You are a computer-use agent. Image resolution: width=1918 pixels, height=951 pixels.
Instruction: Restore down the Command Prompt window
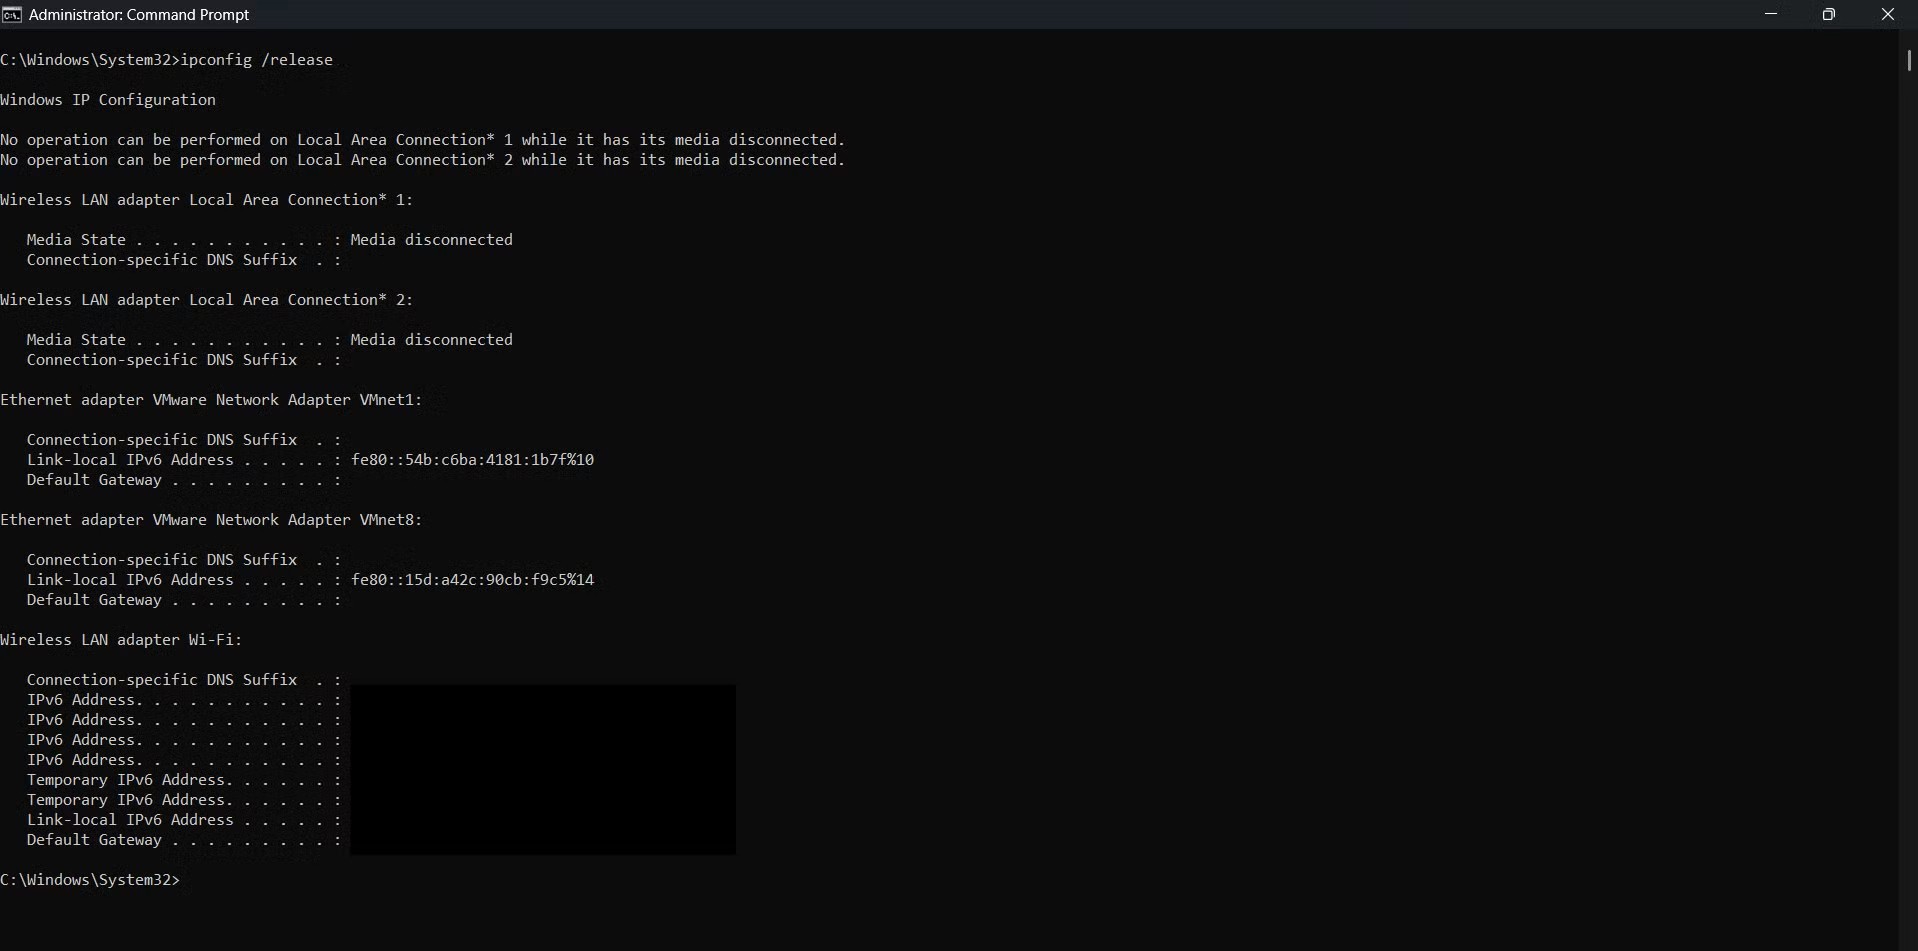1829,15
